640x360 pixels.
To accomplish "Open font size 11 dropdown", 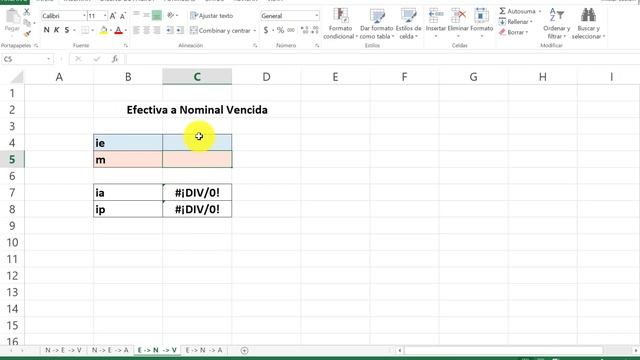I will pos(105,16).
